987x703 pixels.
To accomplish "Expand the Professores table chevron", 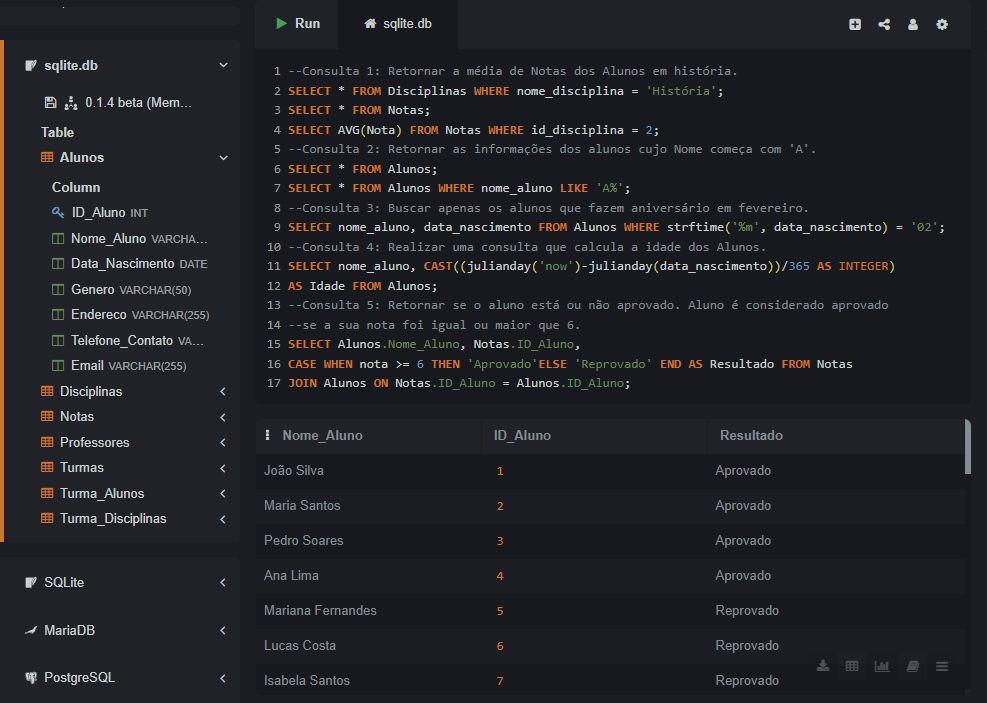I will tap(223, 442).
